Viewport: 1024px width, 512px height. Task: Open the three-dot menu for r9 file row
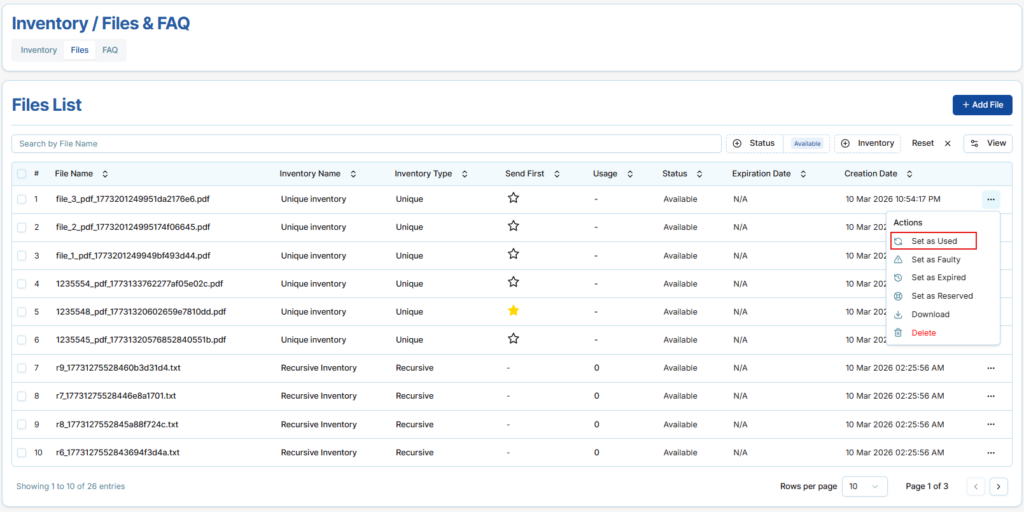pos(990,368)
